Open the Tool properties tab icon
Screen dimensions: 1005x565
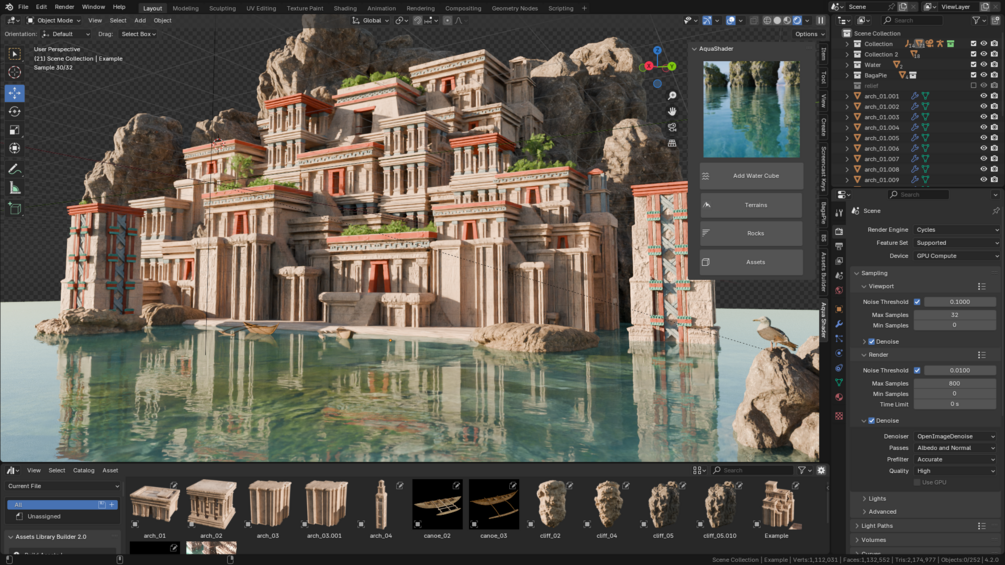[839, 213]
